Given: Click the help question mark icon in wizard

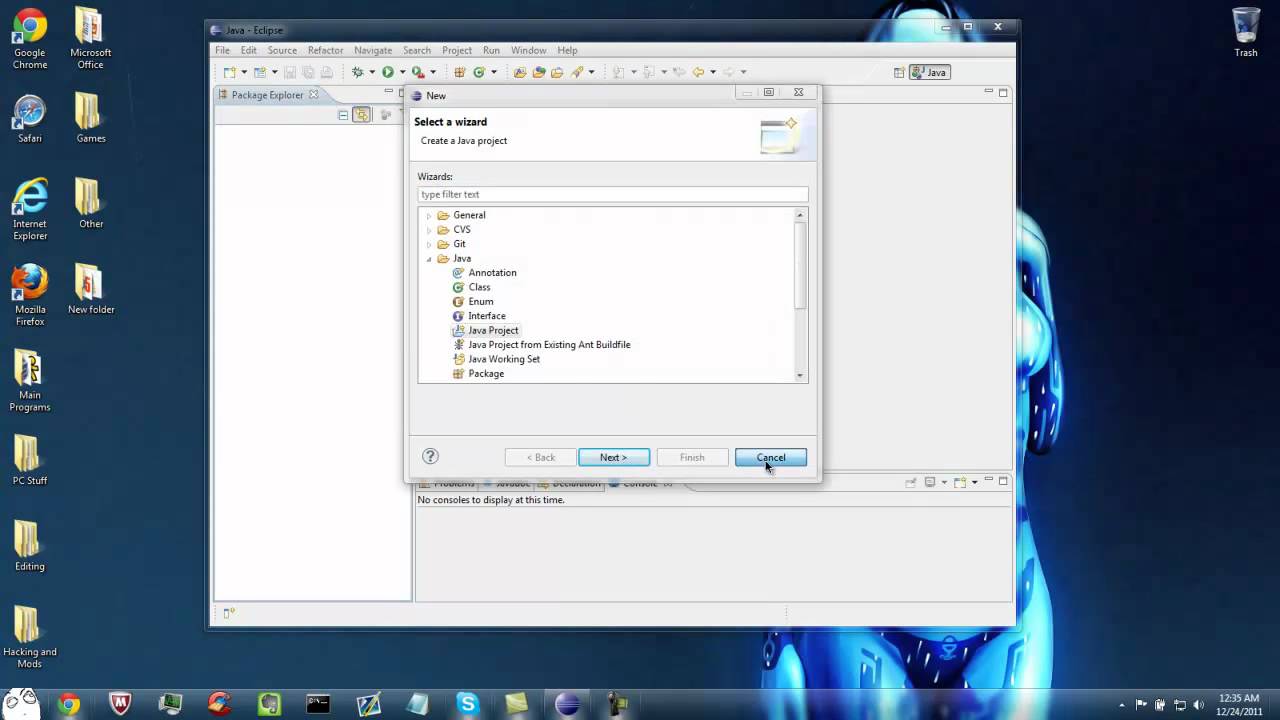Looking at the screenshot, I should click(x=430, y=457).
